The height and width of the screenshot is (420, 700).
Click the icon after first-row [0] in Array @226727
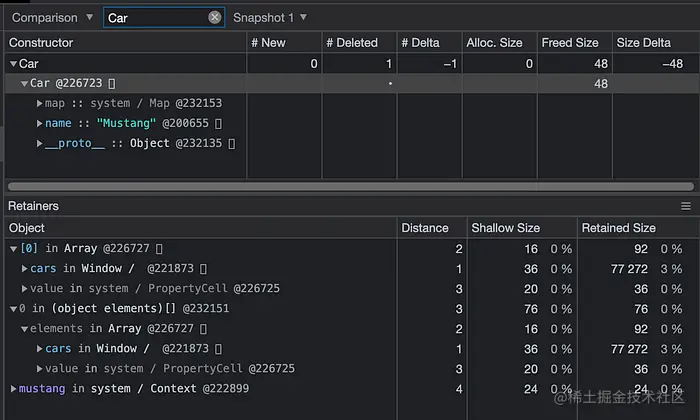159,248
